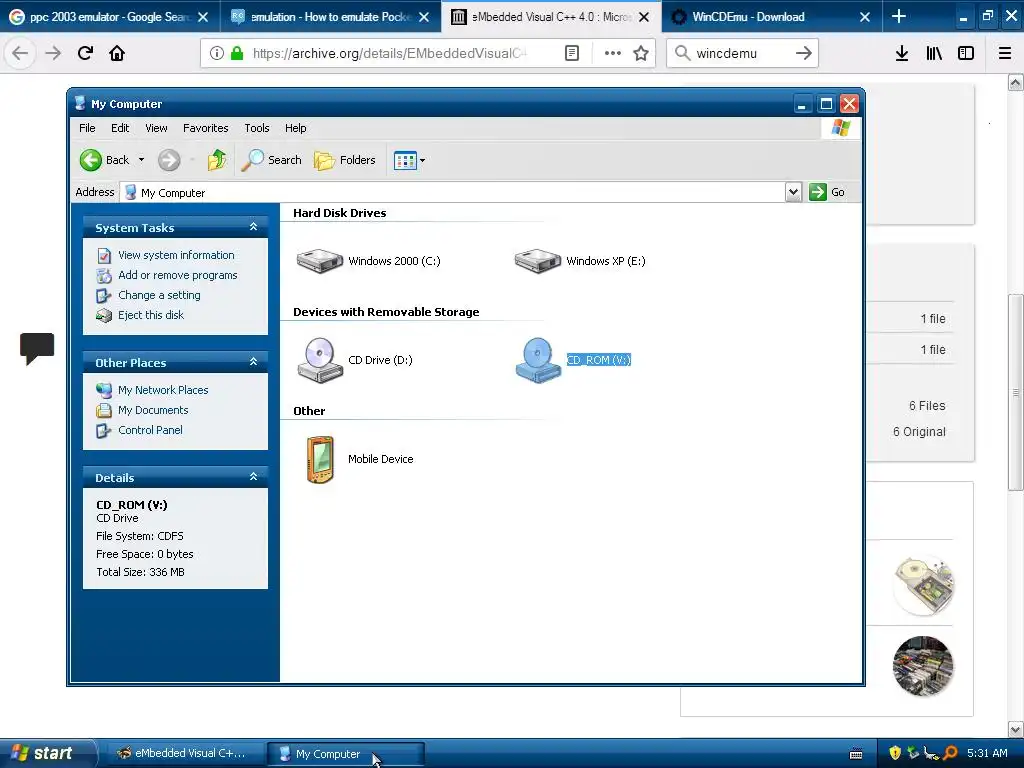
Task: Select the Mobile Device icon
Action: 320,460
